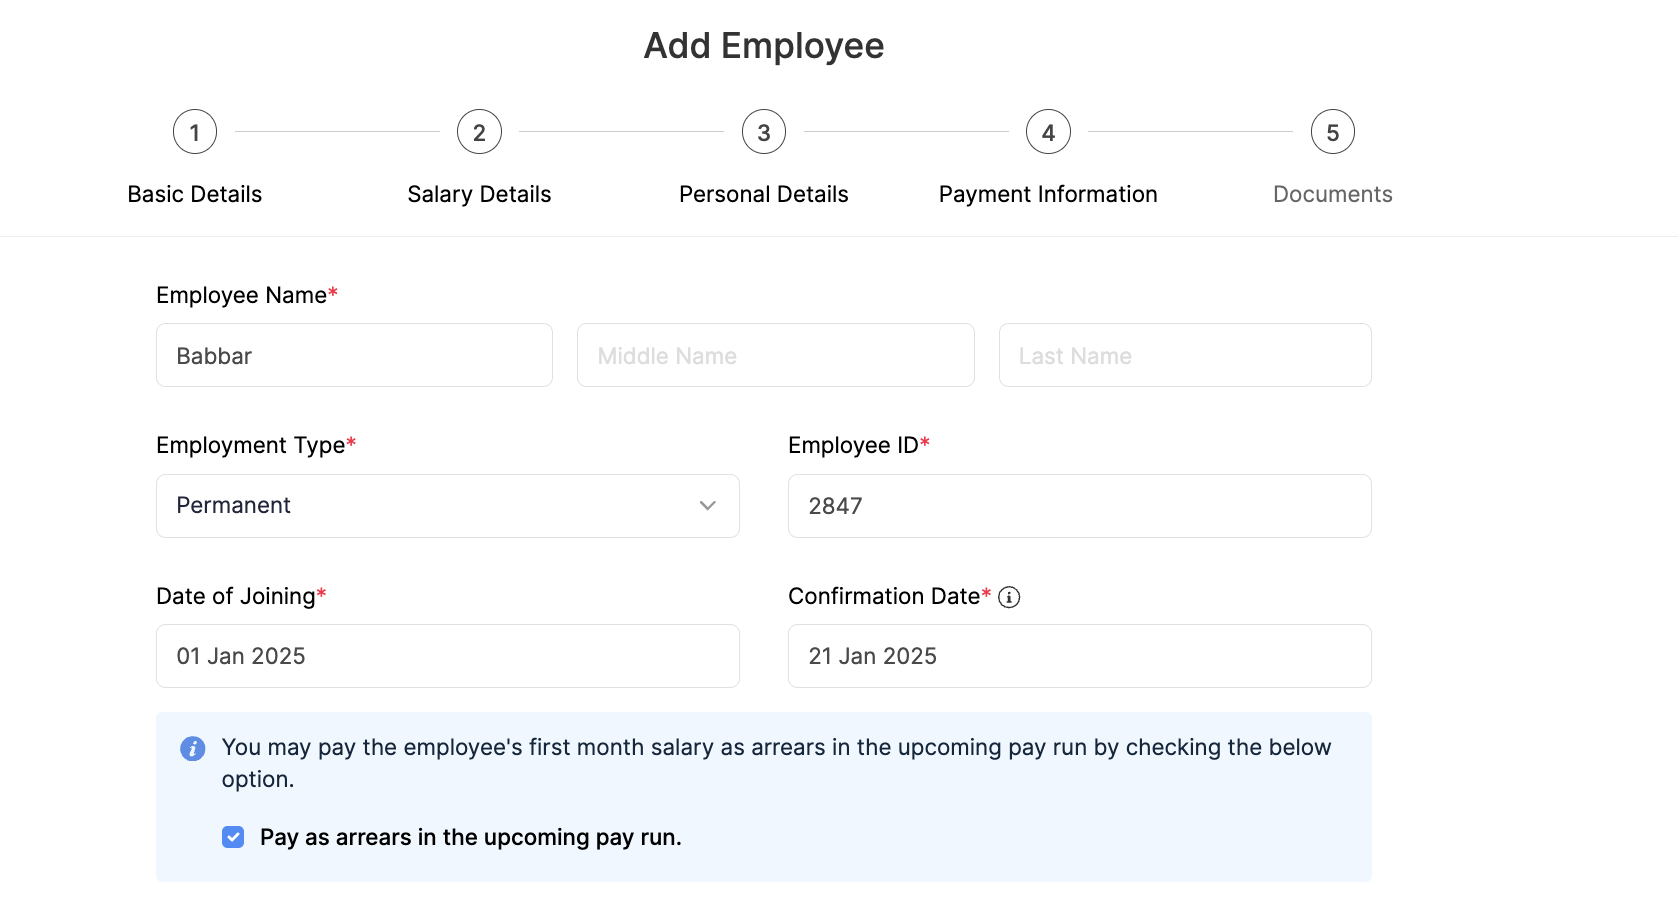Open the Date of Joining date picker

pos(447,656)
